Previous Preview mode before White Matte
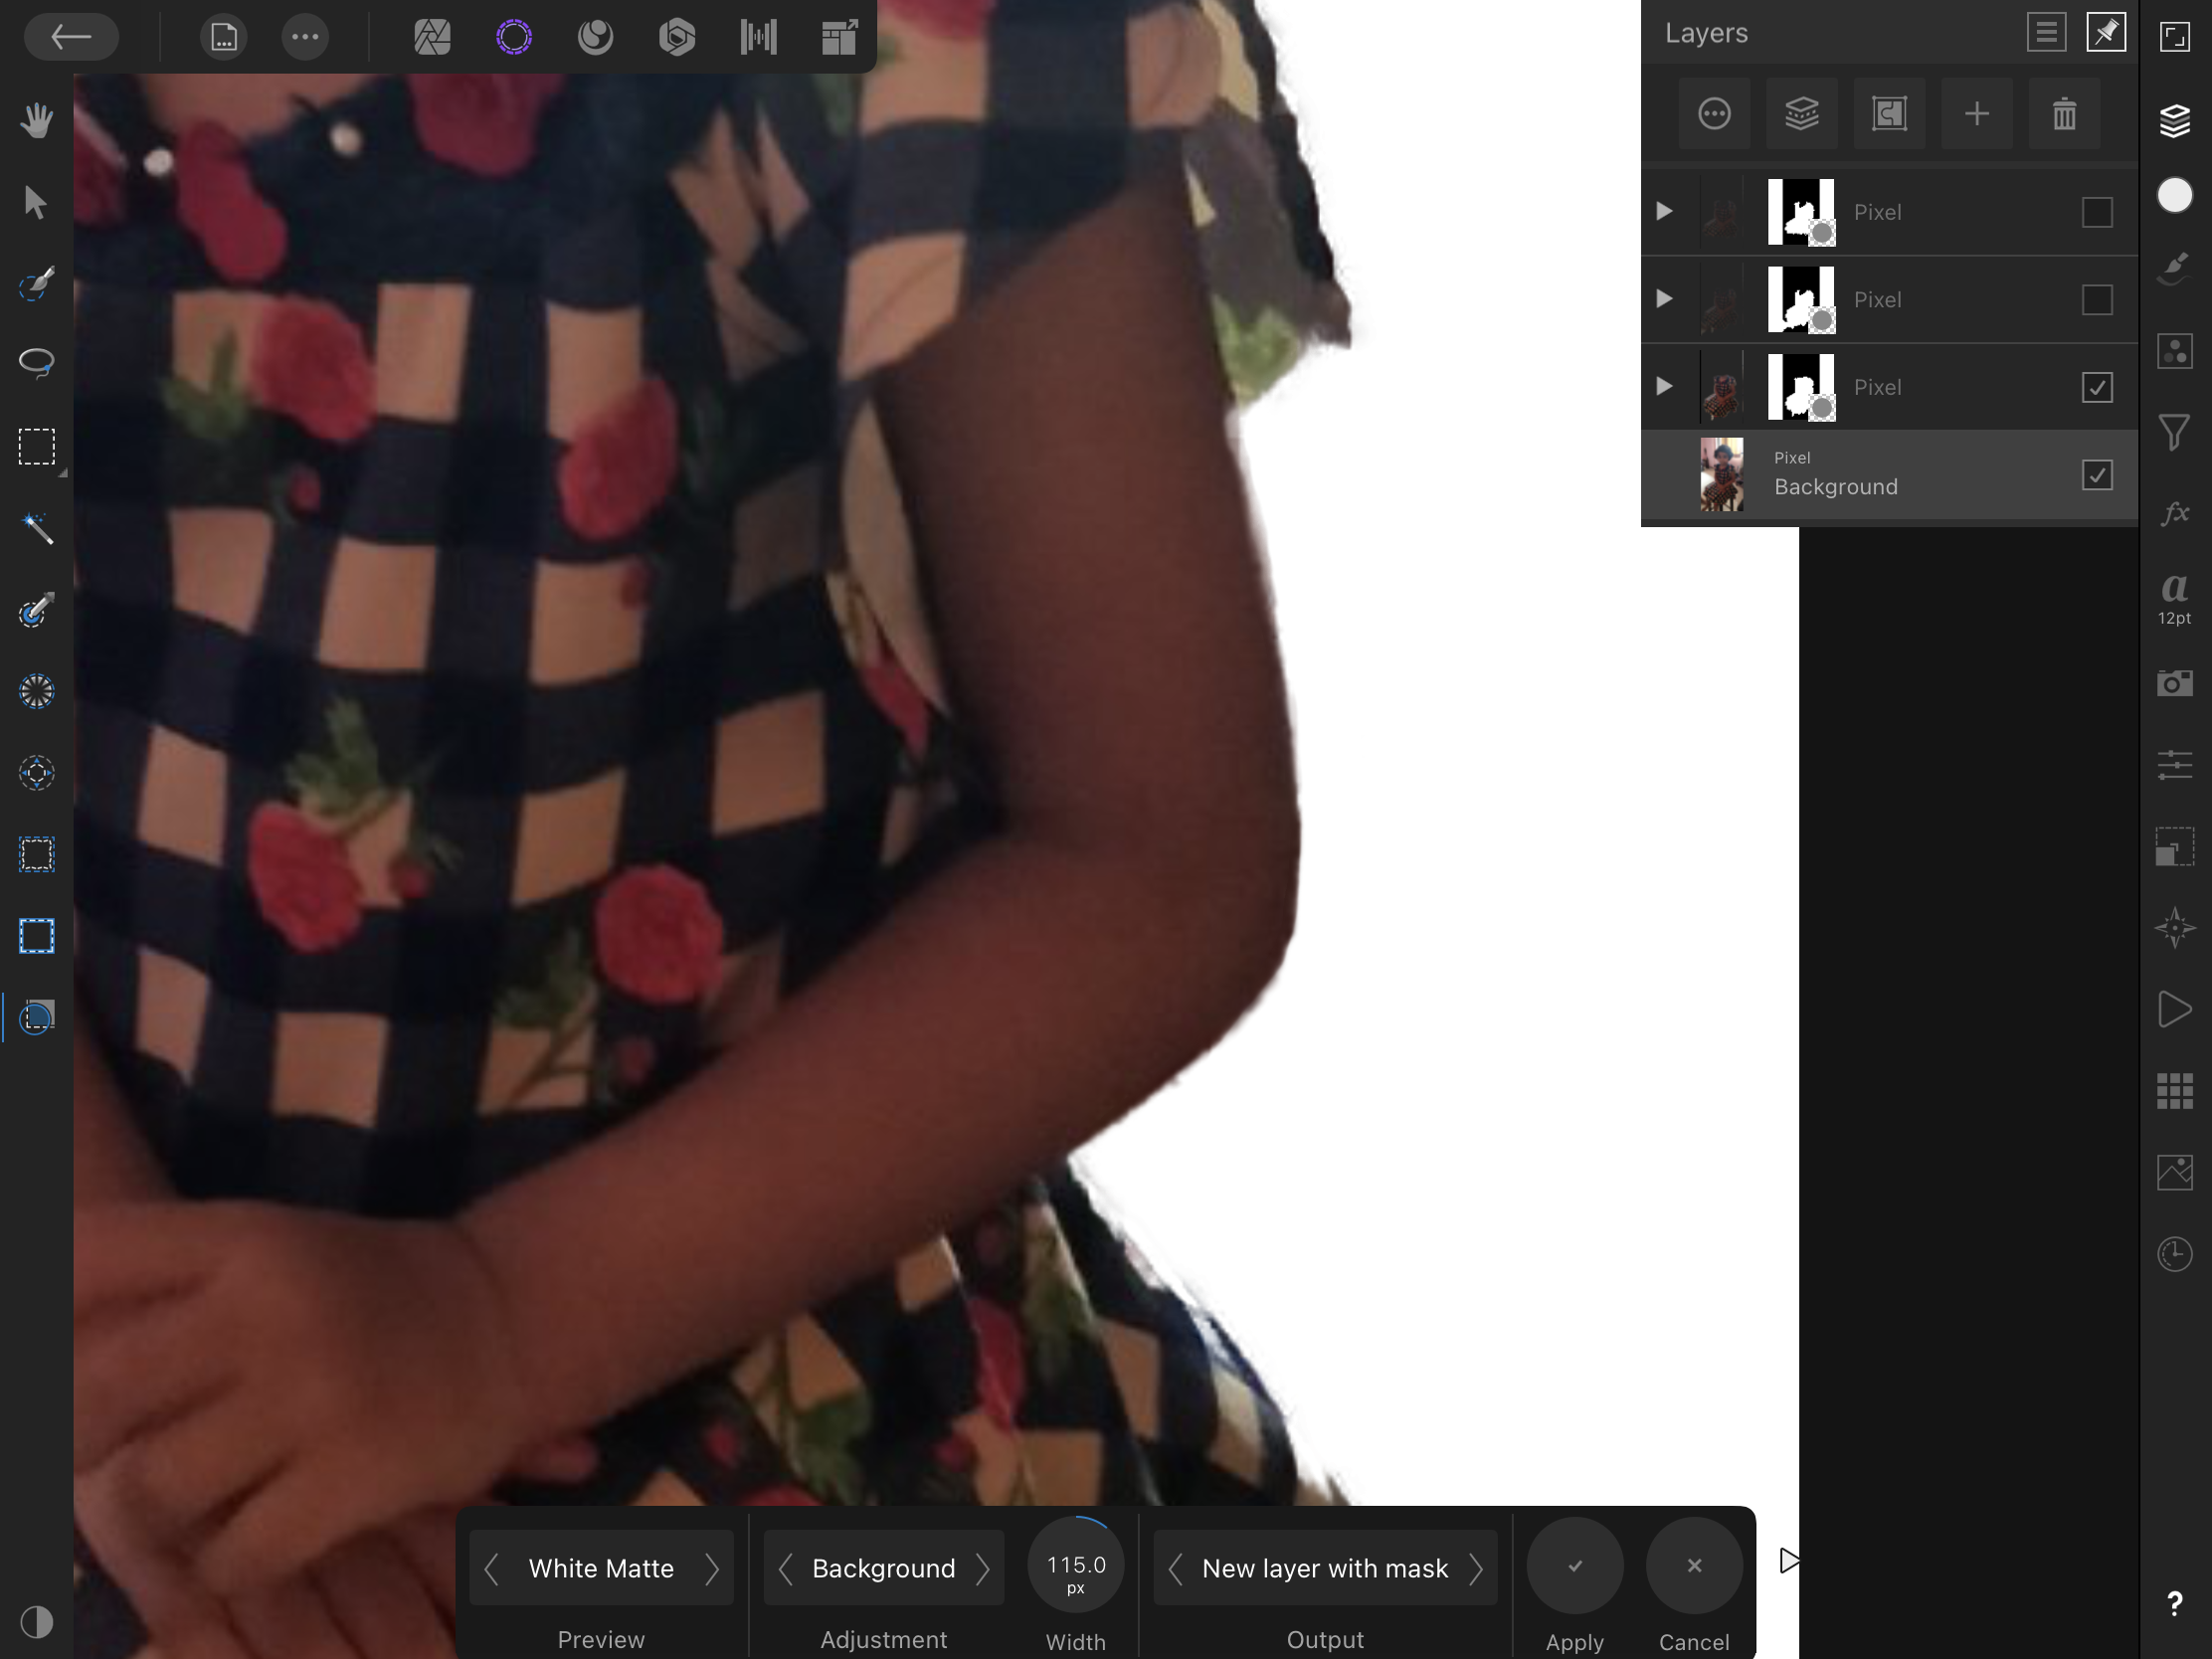Screen dimensions: 2212x1659 pos(491,1568)
